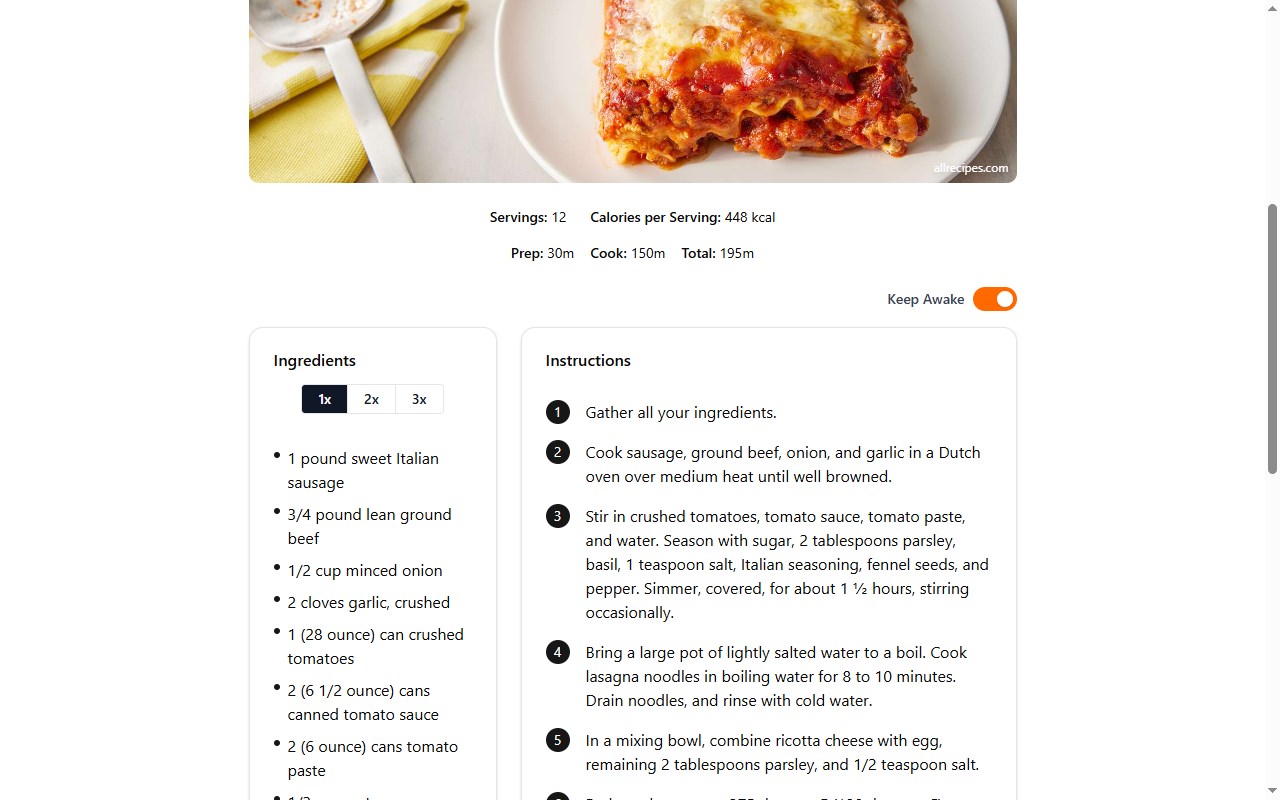The width and height of the screenshot is (1280, 800).
Task: Select the step 3 circle marker
Action: (x=558, y=516)
